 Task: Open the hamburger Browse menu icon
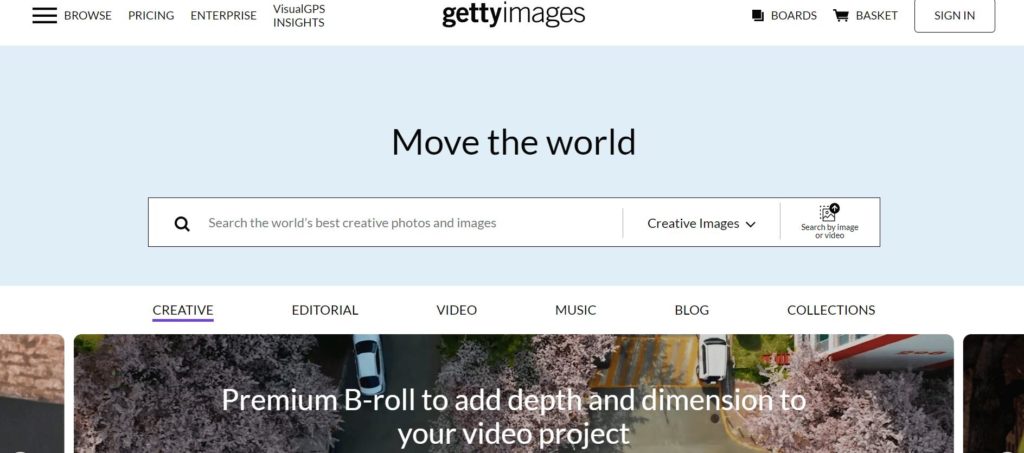[x=44, y=16]
